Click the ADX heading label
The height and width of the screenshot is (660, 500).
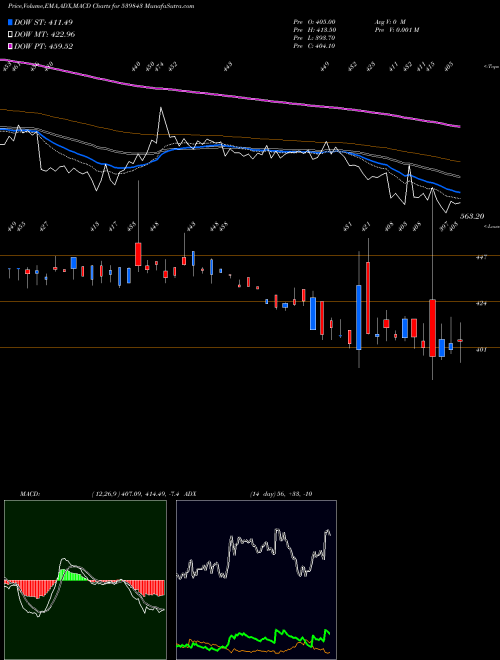coord(190,494)
